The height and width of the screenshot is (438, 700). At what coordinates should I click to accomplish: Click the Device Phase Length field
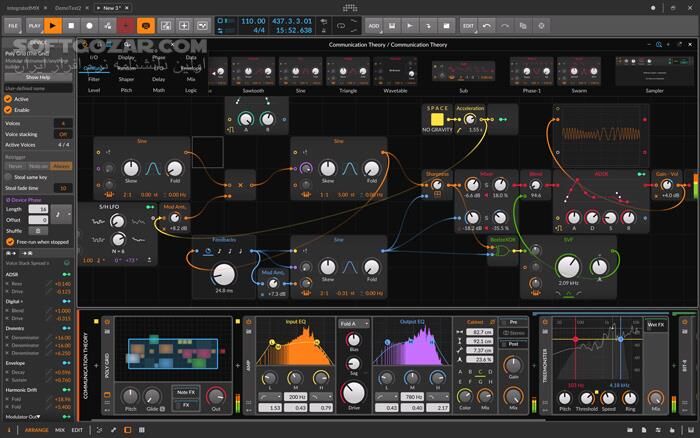38,209
